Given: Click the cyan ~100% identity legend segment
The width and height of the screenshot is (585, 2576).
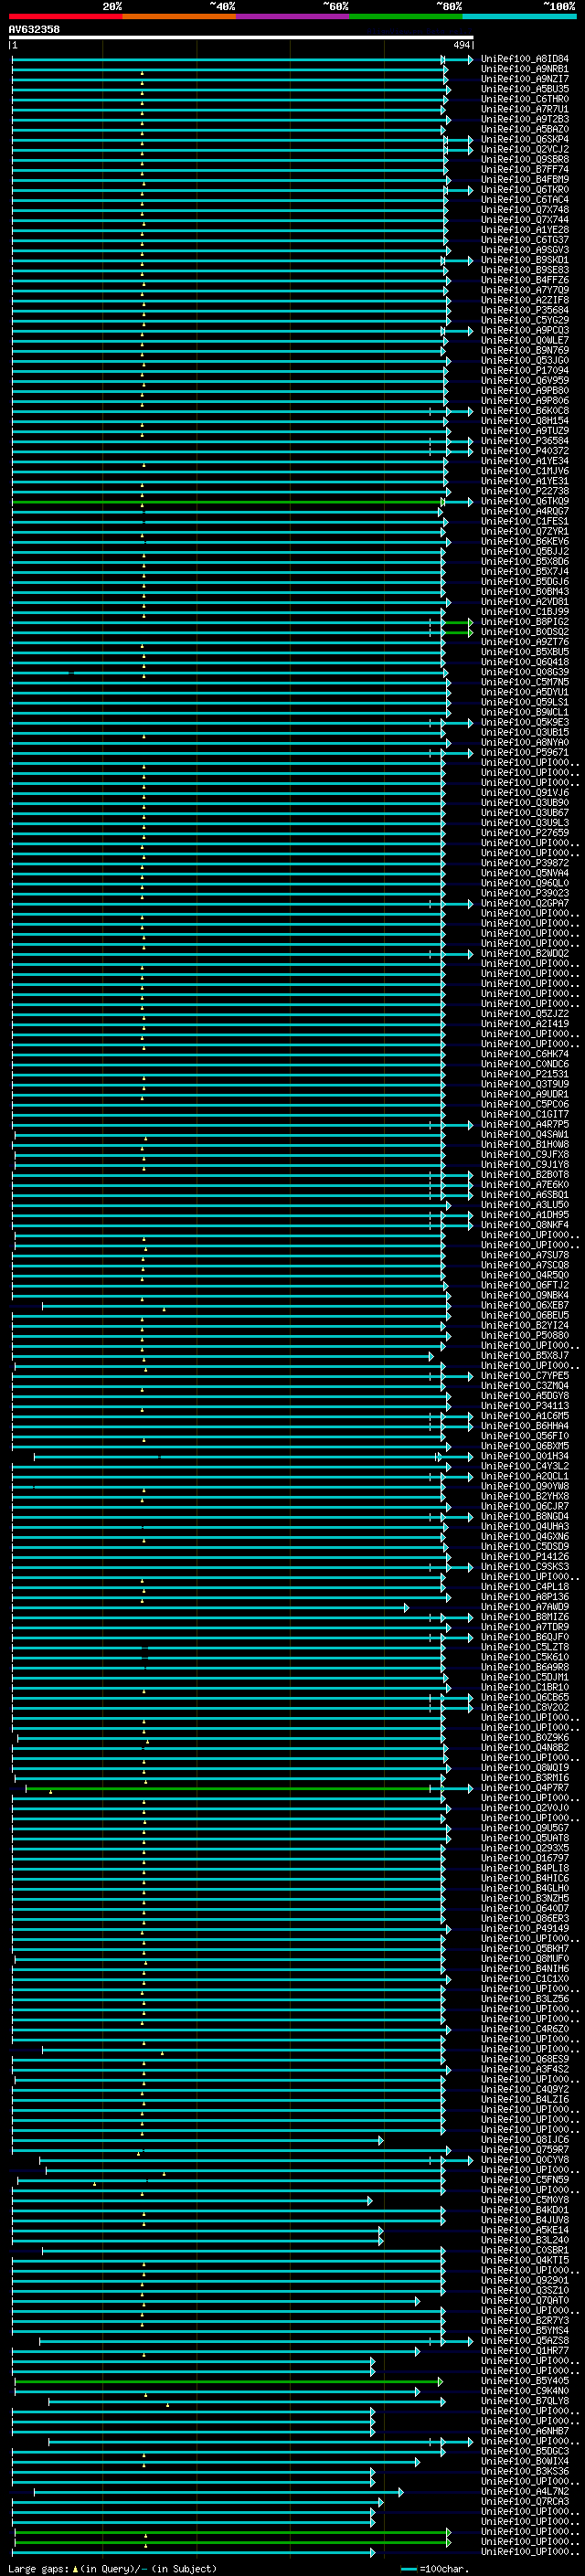Looking at the screenshot, I should point(519,17).
